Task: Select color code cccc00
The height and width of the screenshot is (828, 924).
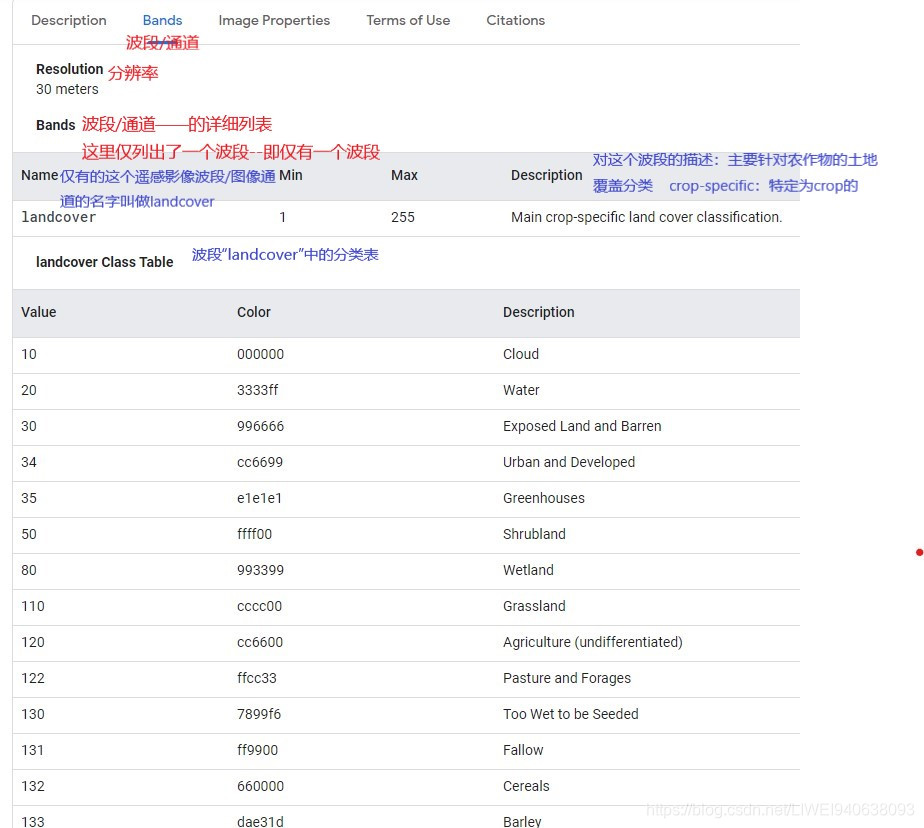Action: [x=259, y=606]
